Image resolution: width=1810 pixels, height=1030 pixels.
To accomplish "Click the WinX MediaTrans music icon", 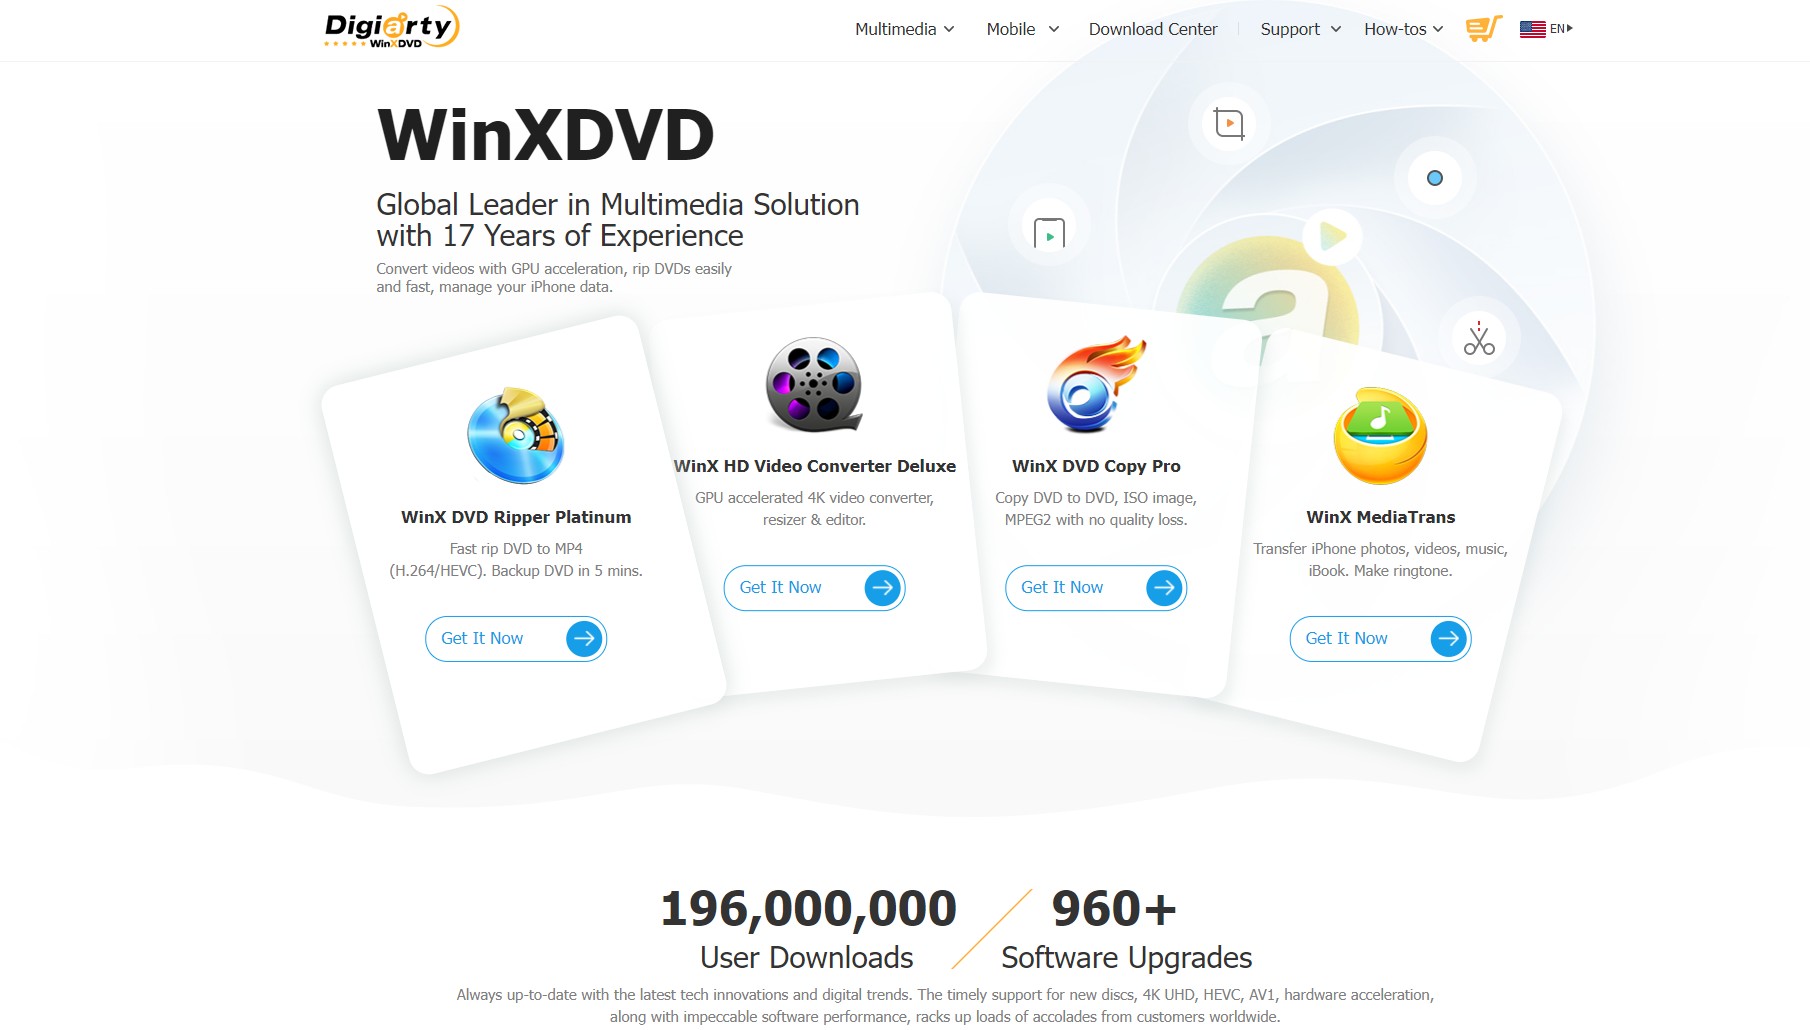I will [1380, 436].
